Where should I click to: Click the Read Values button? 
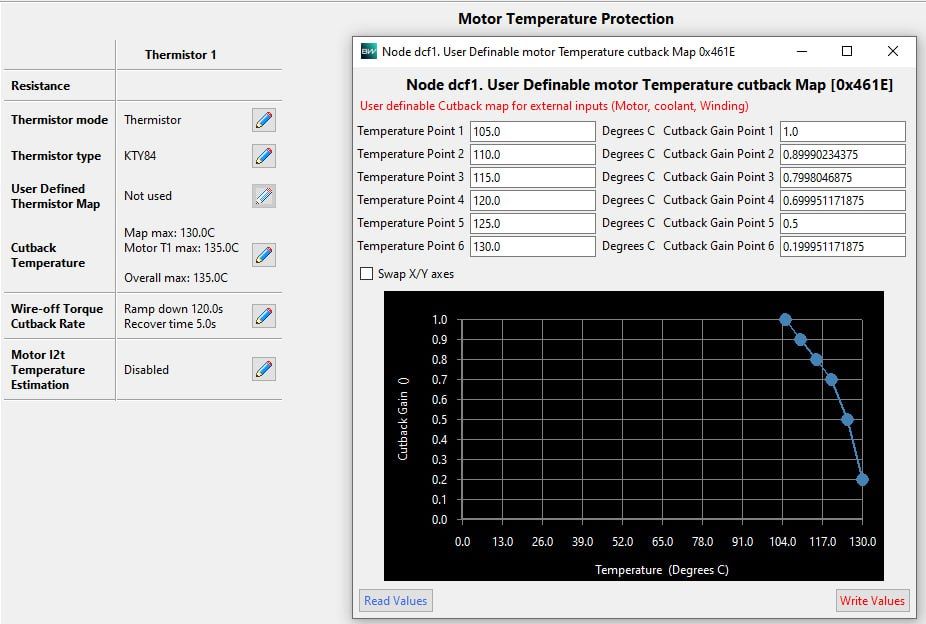tap(396, 600)
